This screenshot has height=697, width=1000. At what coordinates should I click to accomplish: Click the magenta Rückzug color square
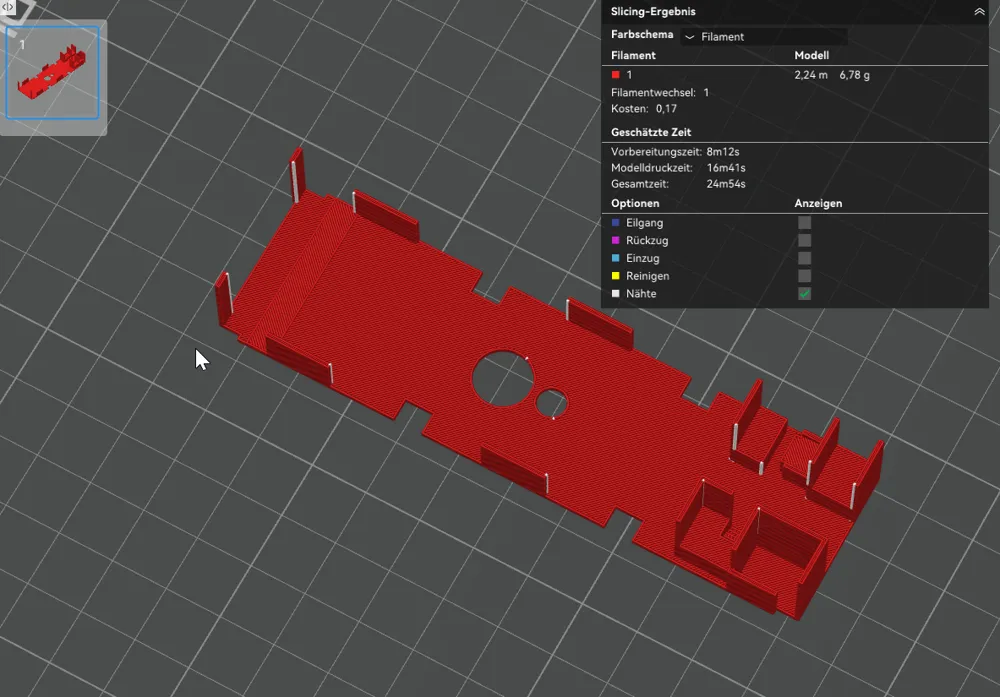point(616,240)
